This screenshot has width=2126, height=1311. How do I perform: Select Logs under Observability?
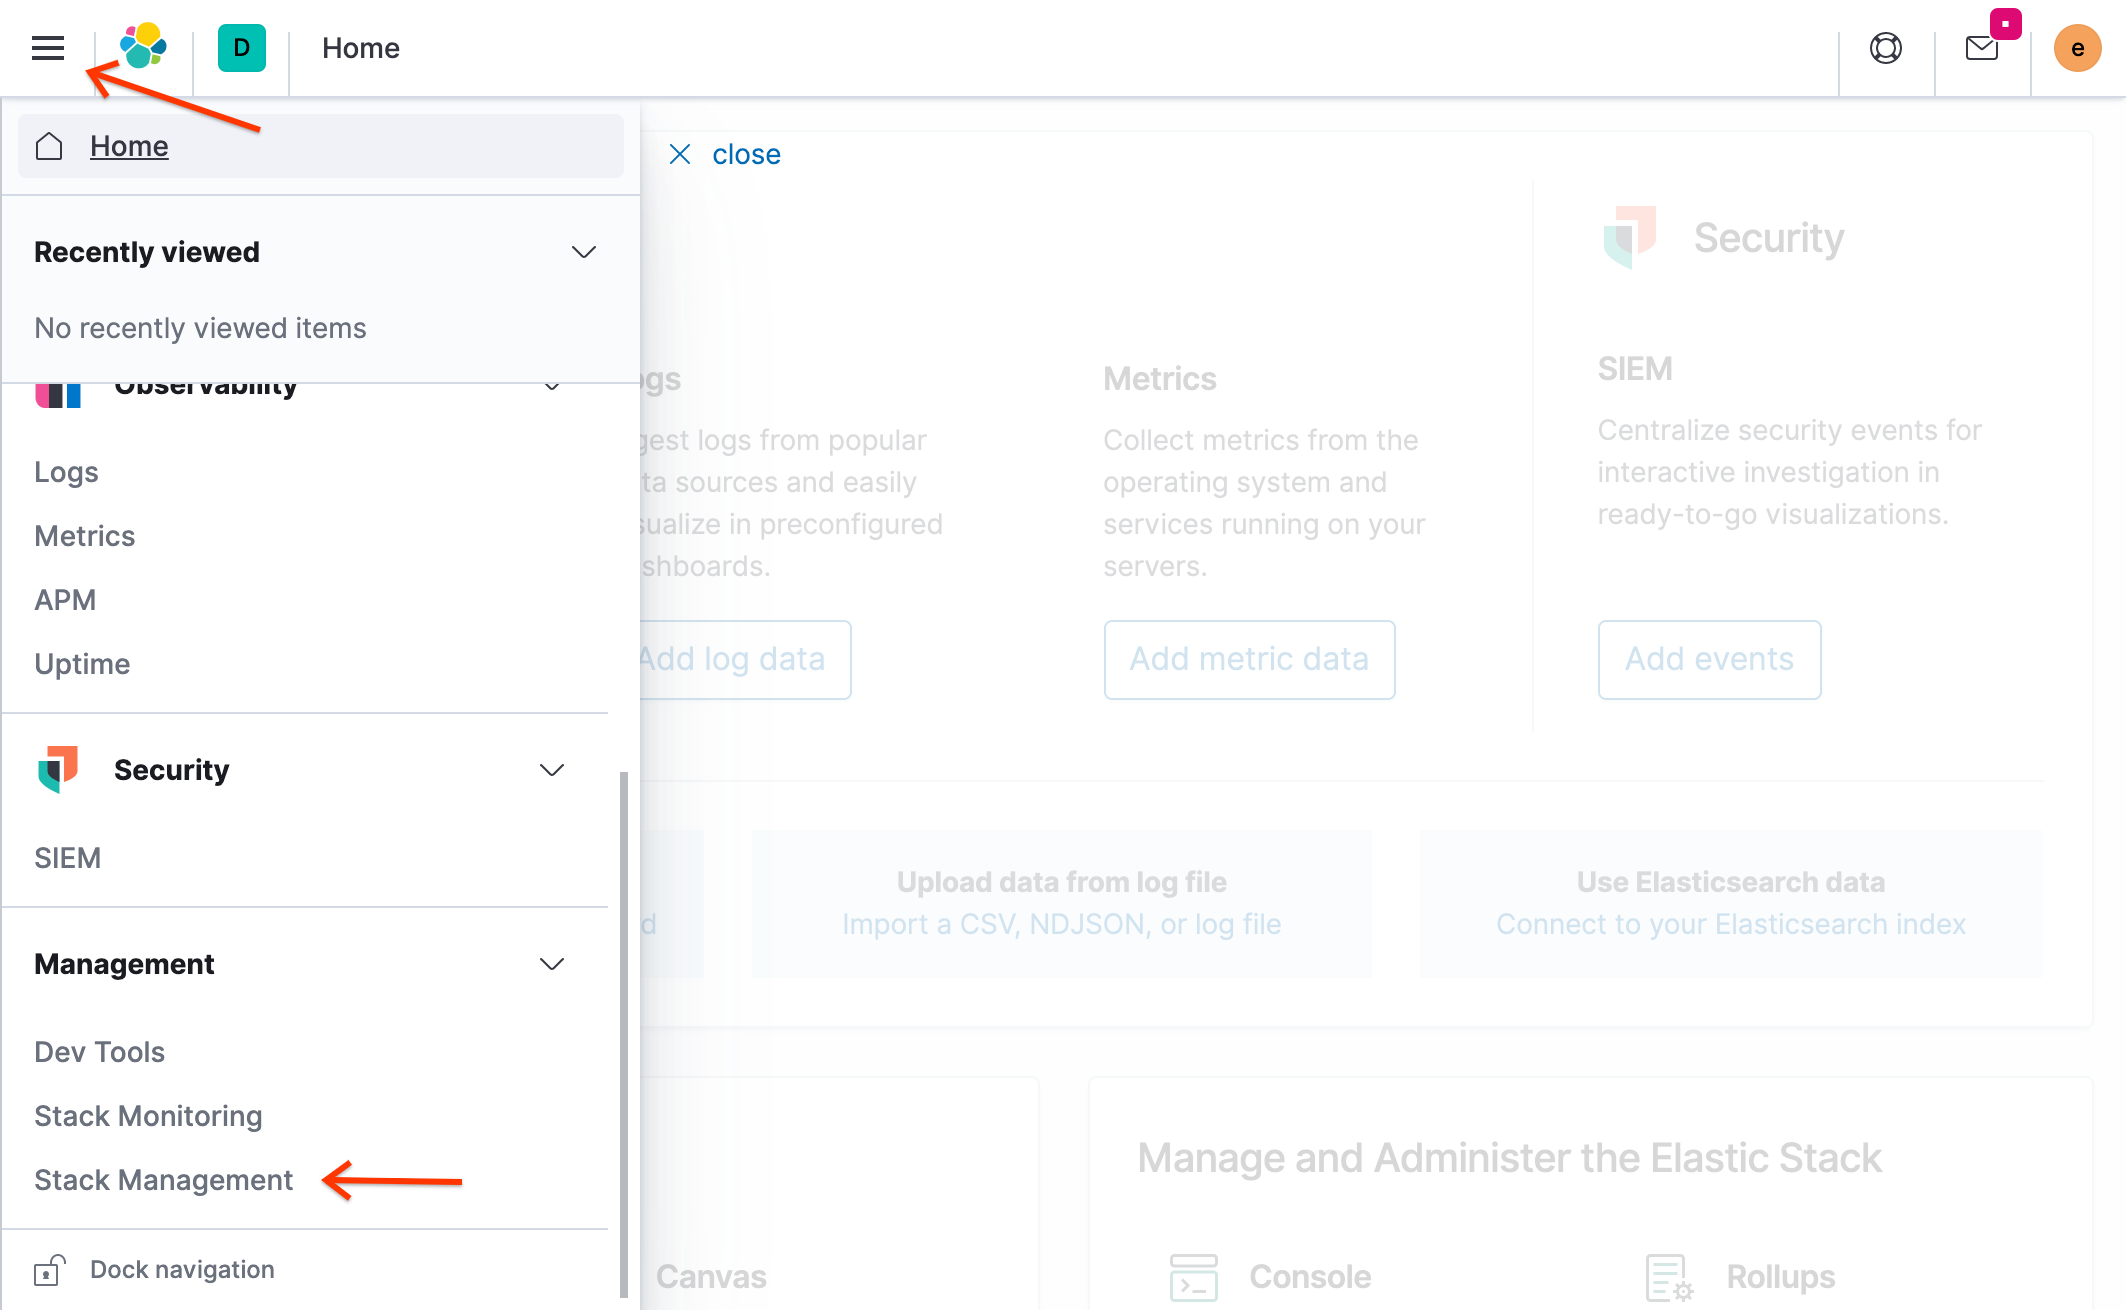point(67,471)
